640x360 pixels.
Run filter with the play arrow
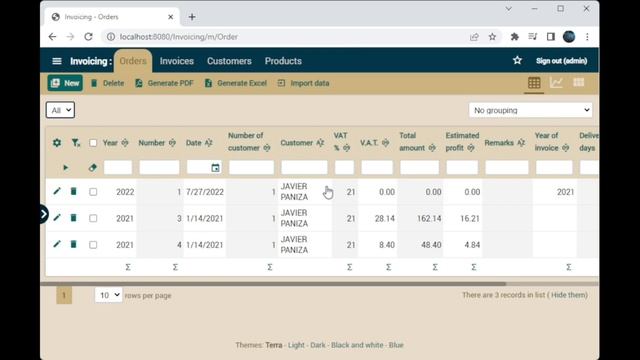(x=65, y=168)
